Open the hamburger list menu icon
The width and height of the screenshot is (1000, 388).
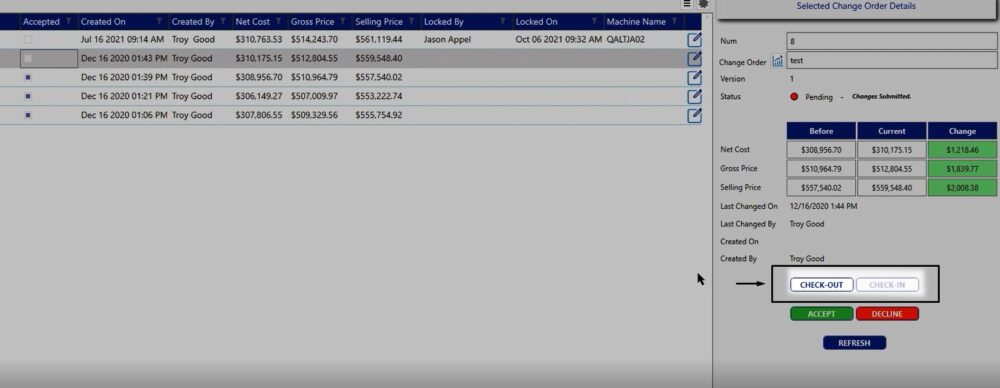click(x=687, y=4)
